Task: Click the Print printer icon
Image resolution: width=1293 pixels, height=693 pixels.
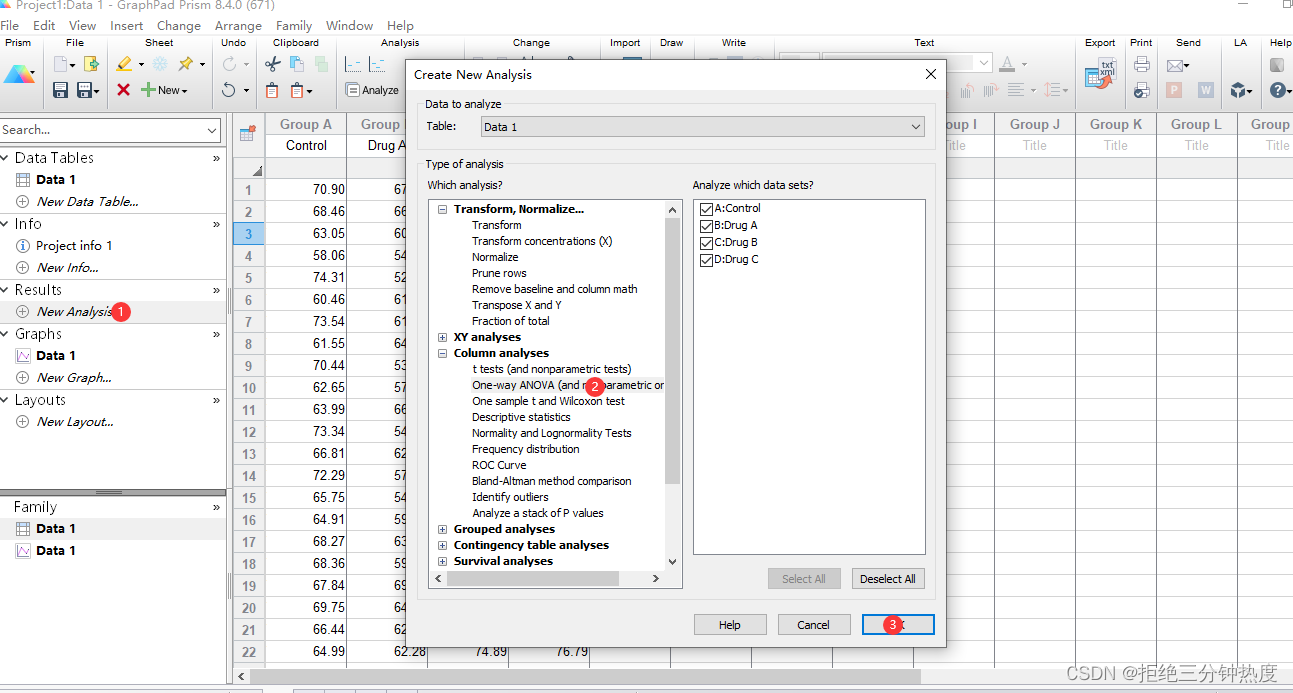Action: 1141,65
